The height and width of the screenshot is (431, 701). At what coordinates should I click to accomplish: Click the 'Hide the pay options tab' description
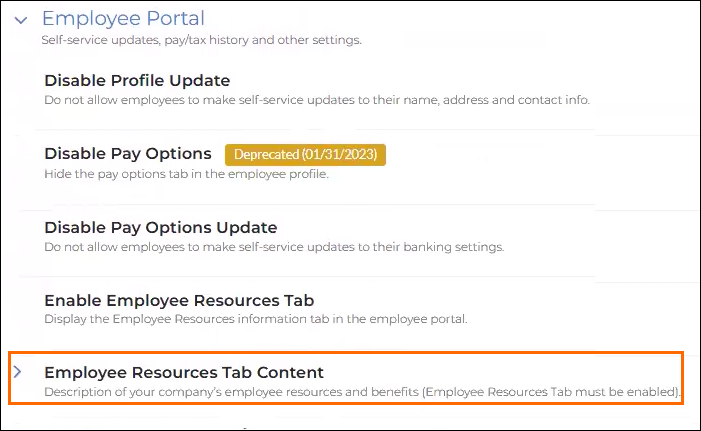click(186, 174)
